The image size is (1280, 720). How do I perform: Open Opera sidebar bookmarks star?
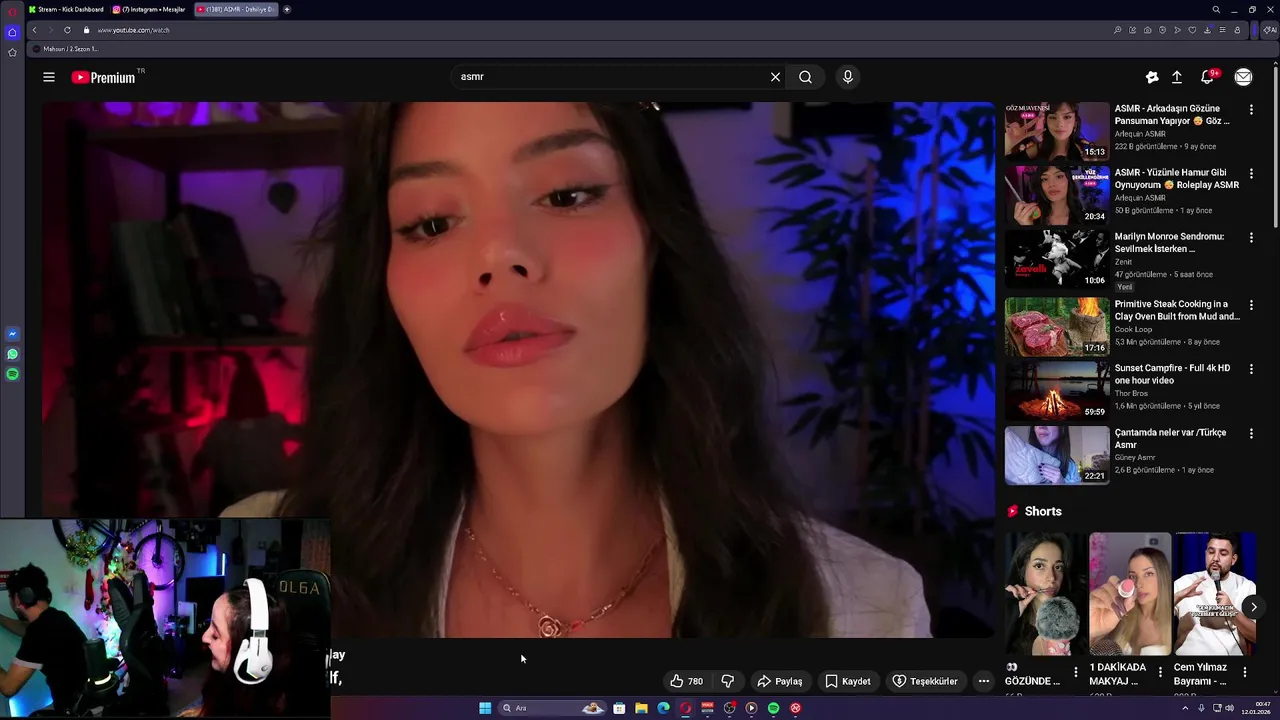pos(12,52)
